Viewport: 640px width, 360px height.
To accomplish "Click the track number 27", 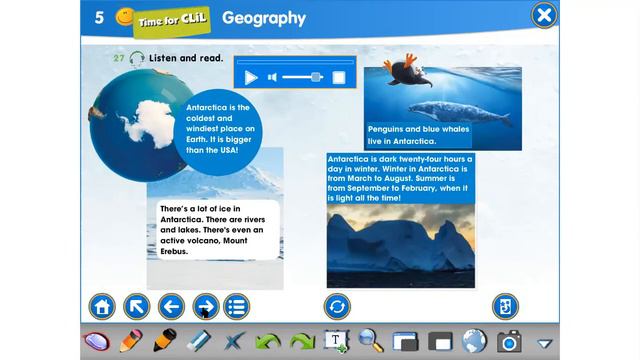I will tap(119, 58).
